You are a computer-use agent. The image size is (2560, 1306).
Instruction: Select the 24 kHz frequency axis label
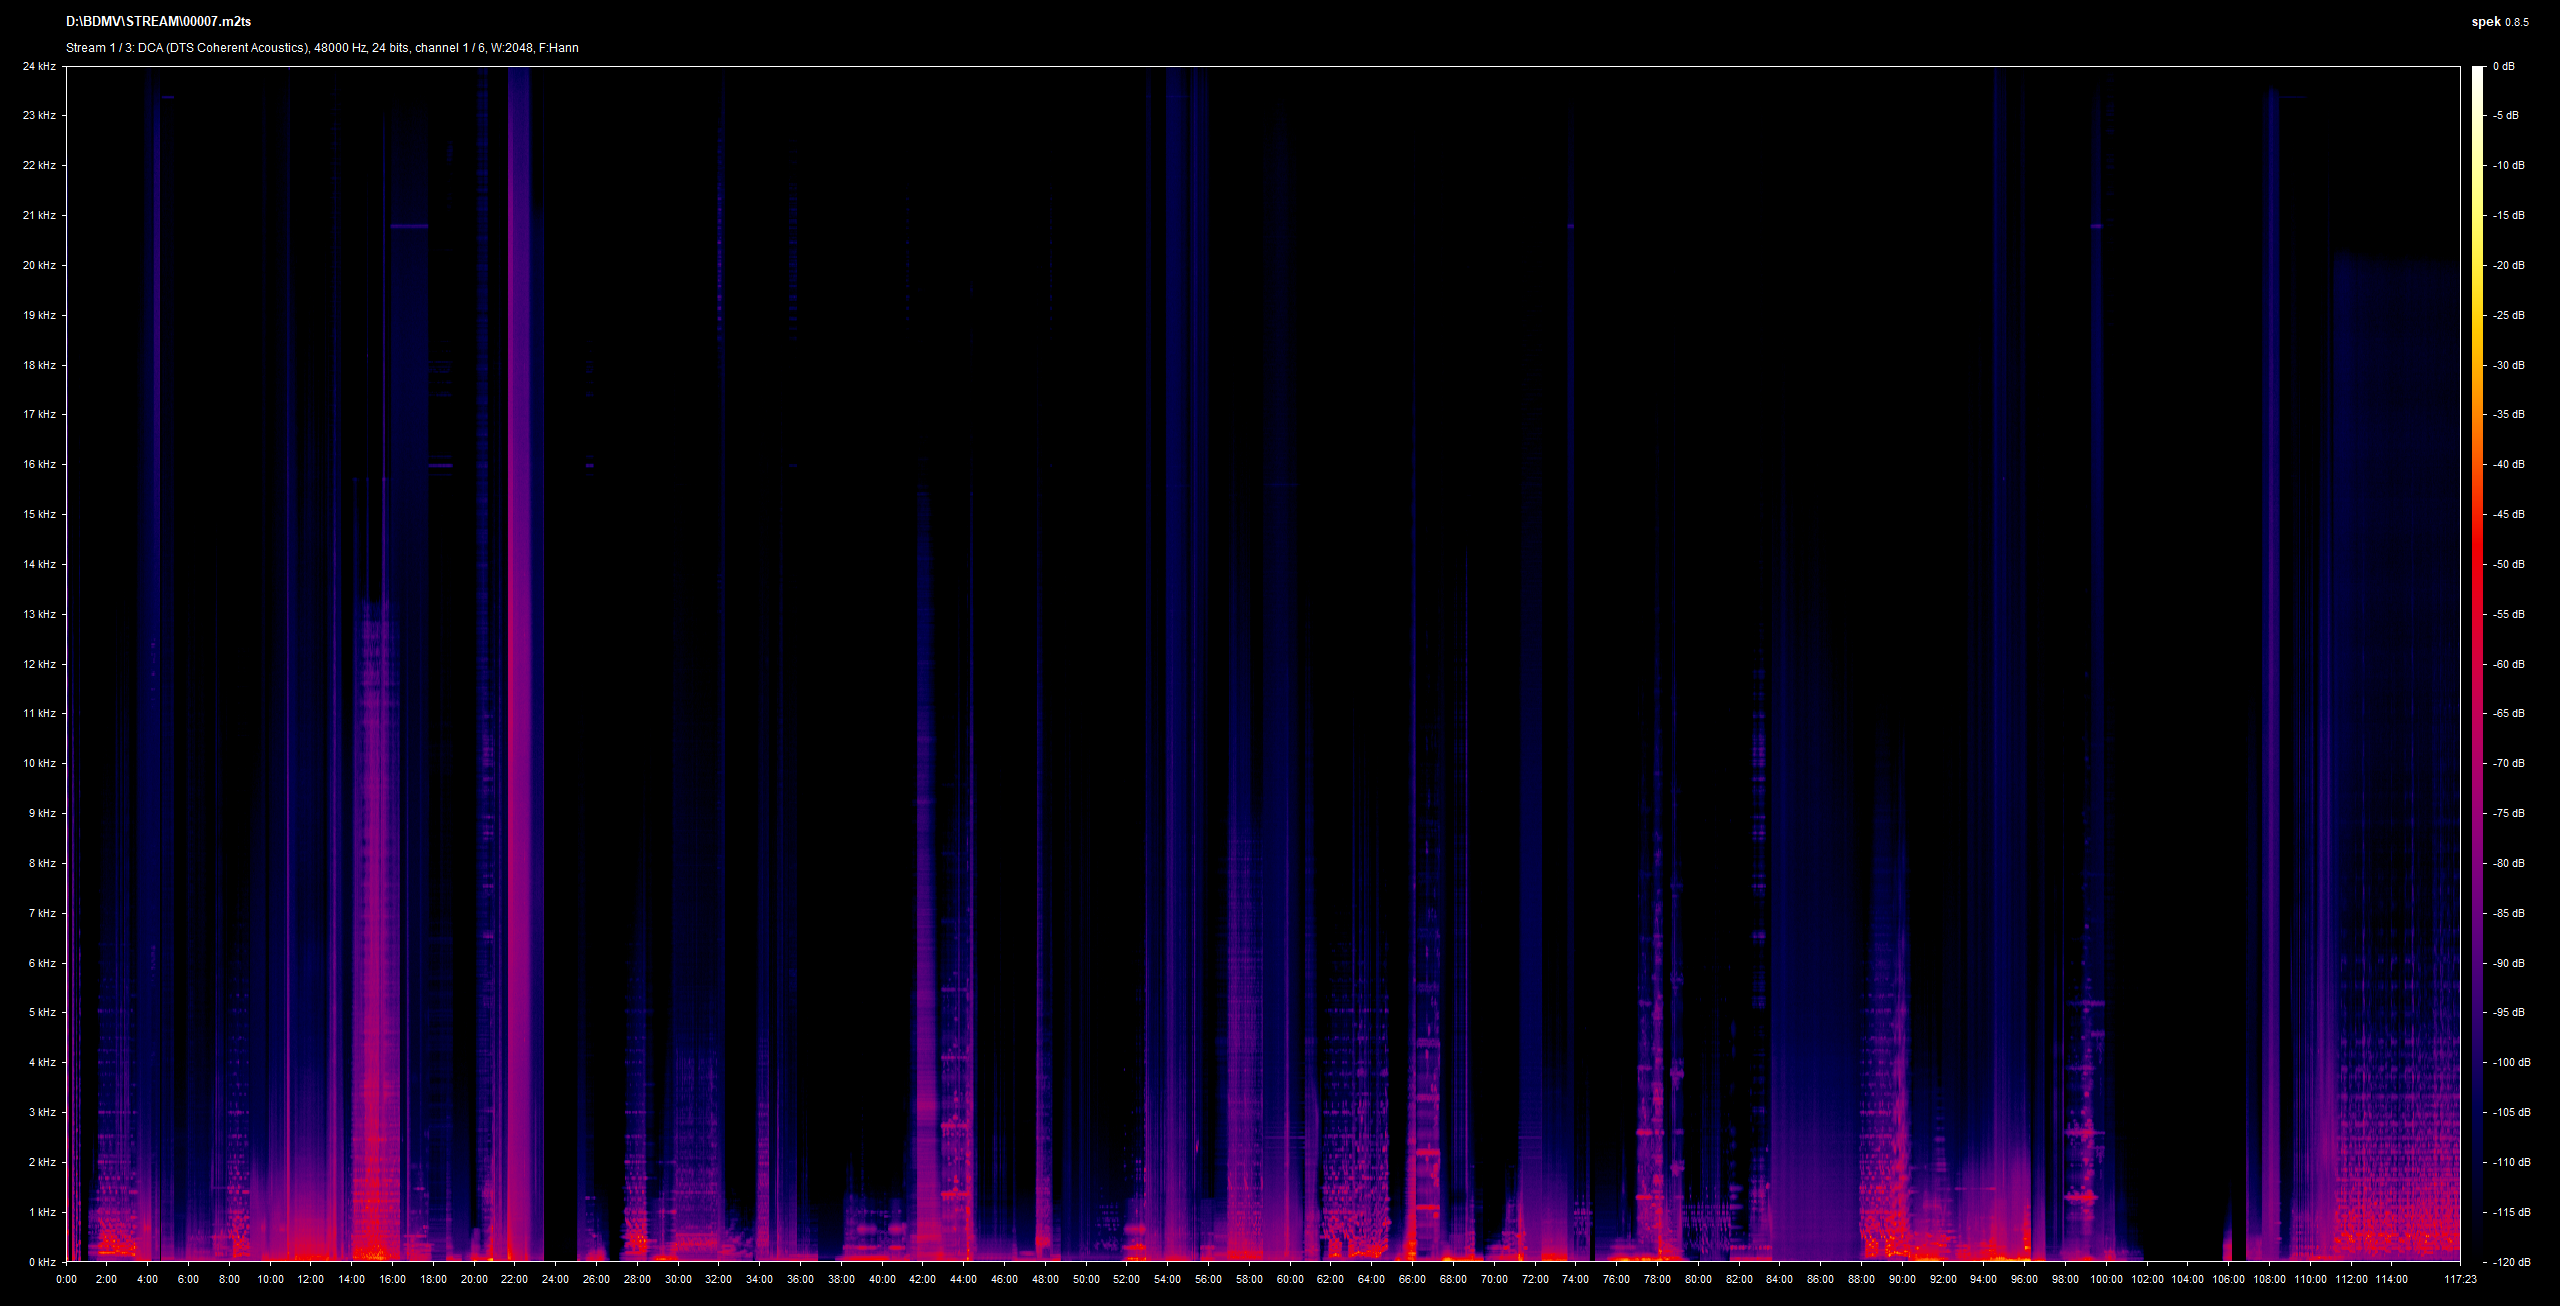[40, 67]
